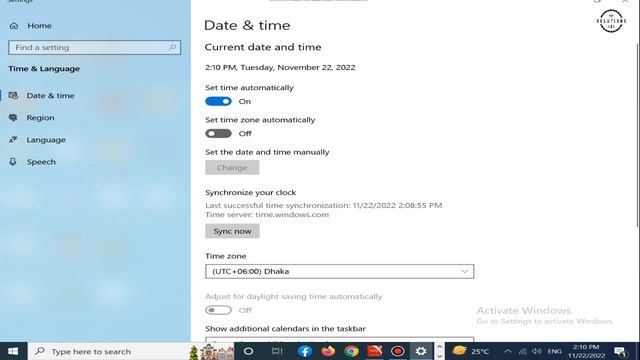Go to Region section
Viewport: 640px width, 360px height.
pos(40,118)
